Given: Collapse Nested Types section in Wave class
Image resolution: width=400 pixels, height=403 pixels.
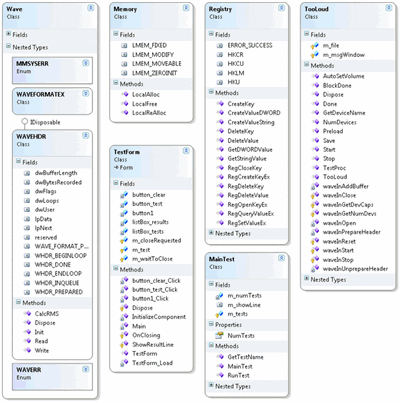Looking at the screenshot, I should coord(8,46).
